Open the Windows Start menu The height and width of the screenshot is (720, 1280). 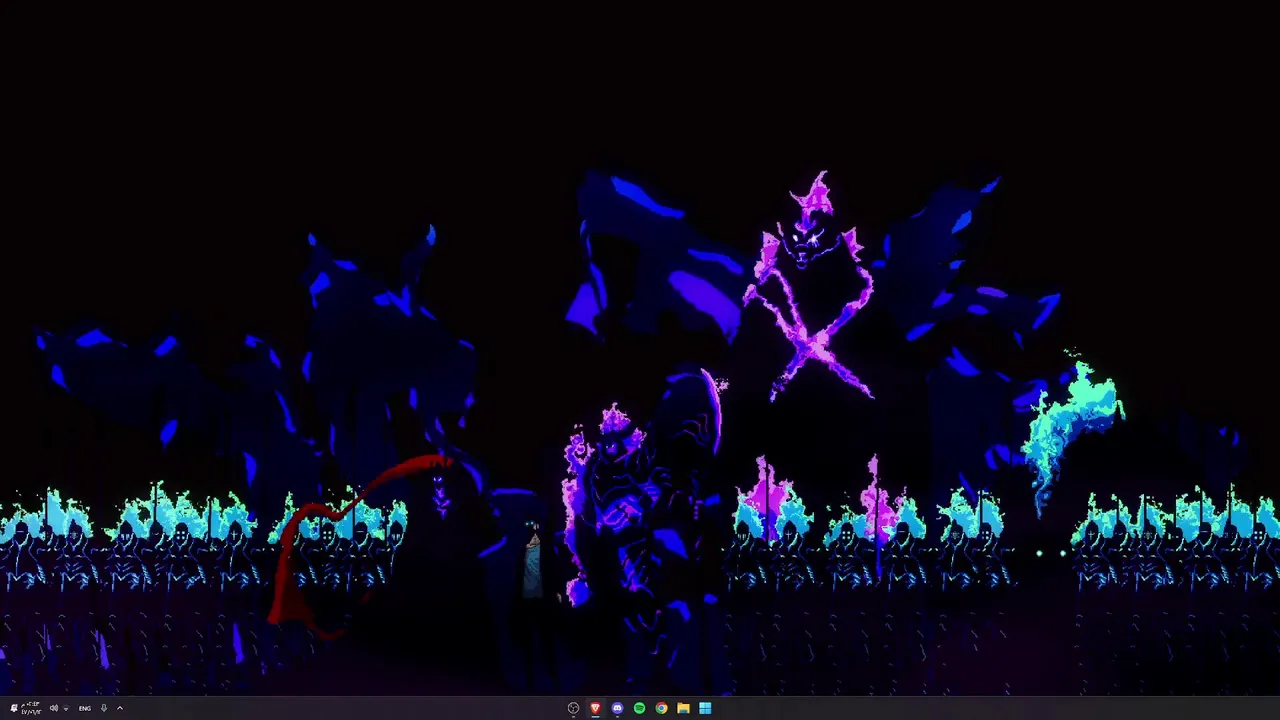(705, 708)
